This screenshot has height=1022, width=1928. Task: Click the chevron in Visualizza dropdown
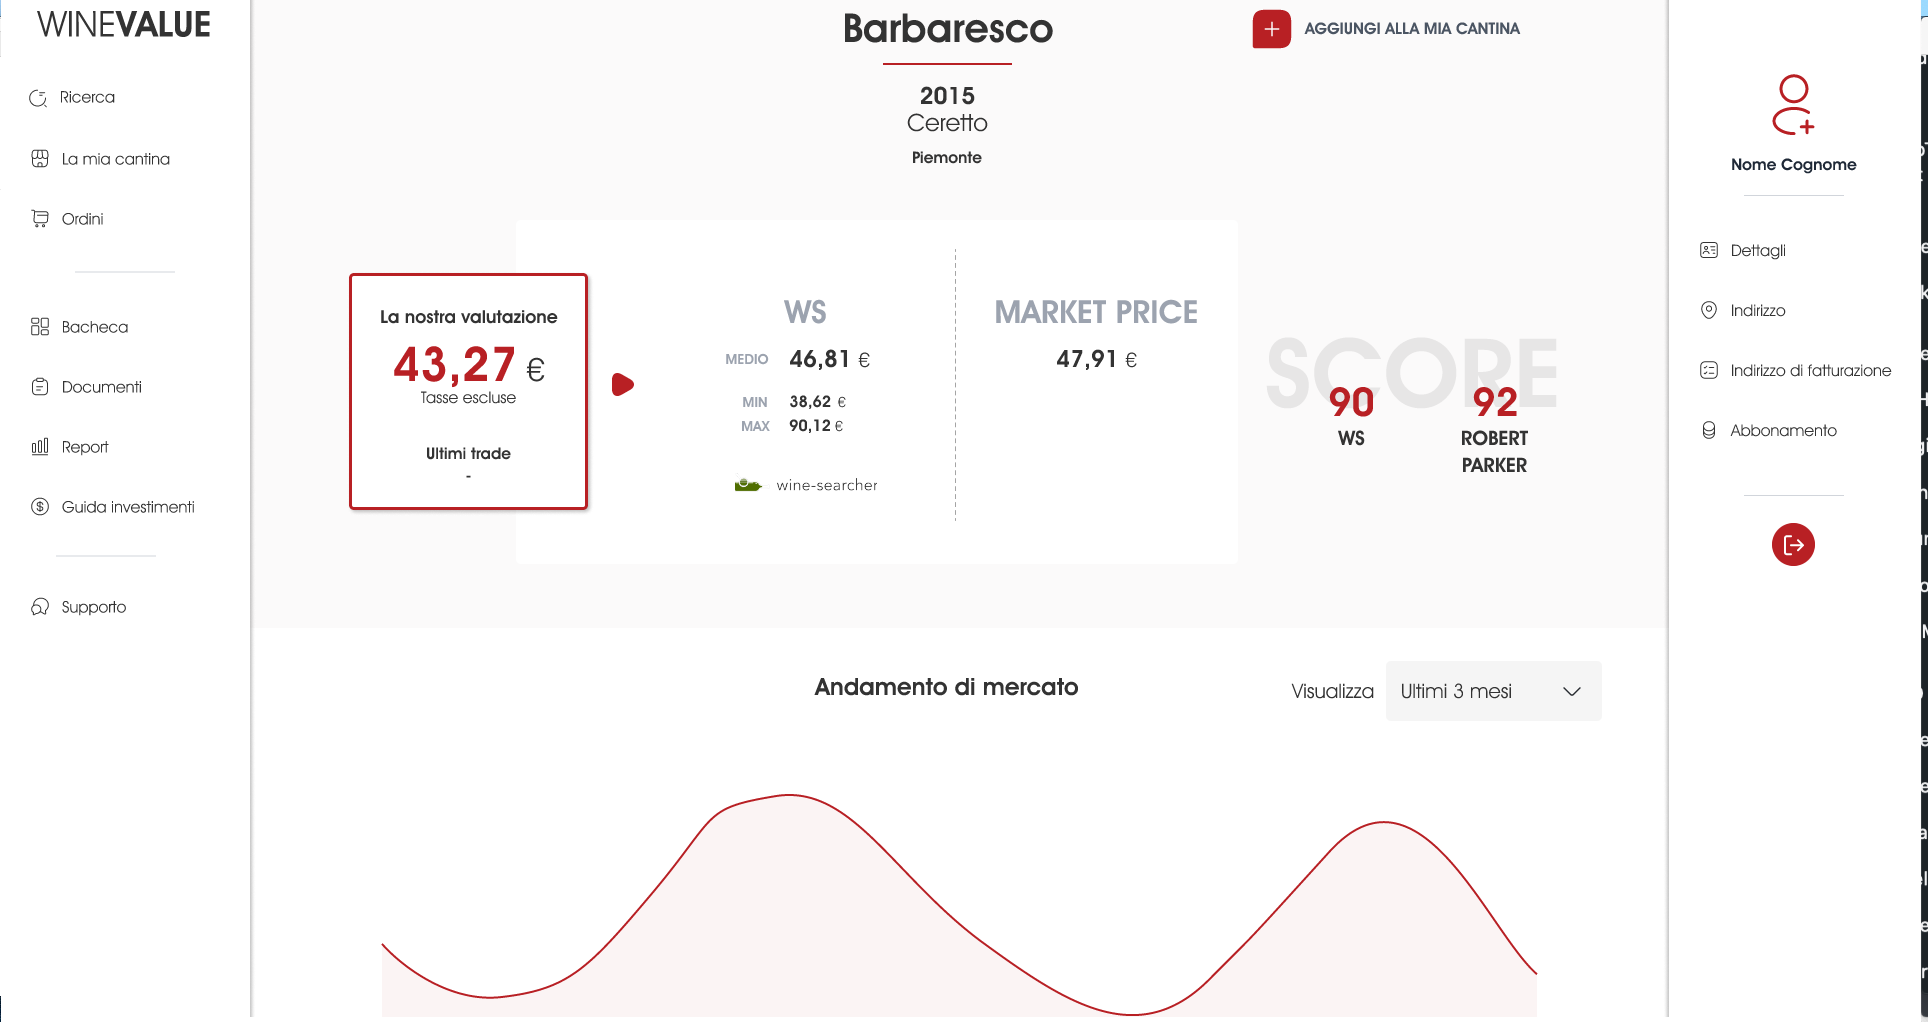pyautogui.click(x=1572, y=692)
